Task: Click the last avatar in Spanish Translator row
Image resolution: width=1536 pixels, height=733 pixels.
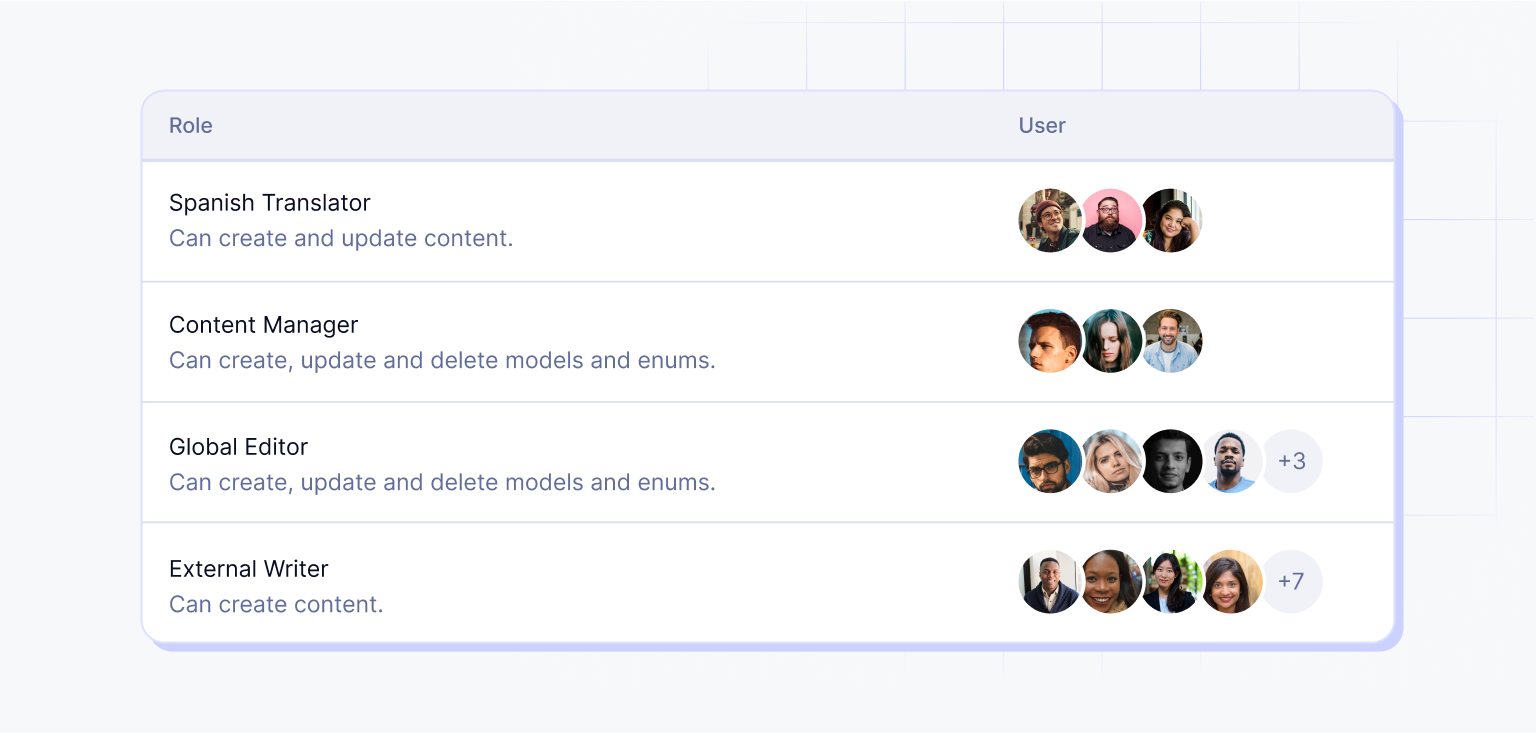Action: tap(1172, 221)
